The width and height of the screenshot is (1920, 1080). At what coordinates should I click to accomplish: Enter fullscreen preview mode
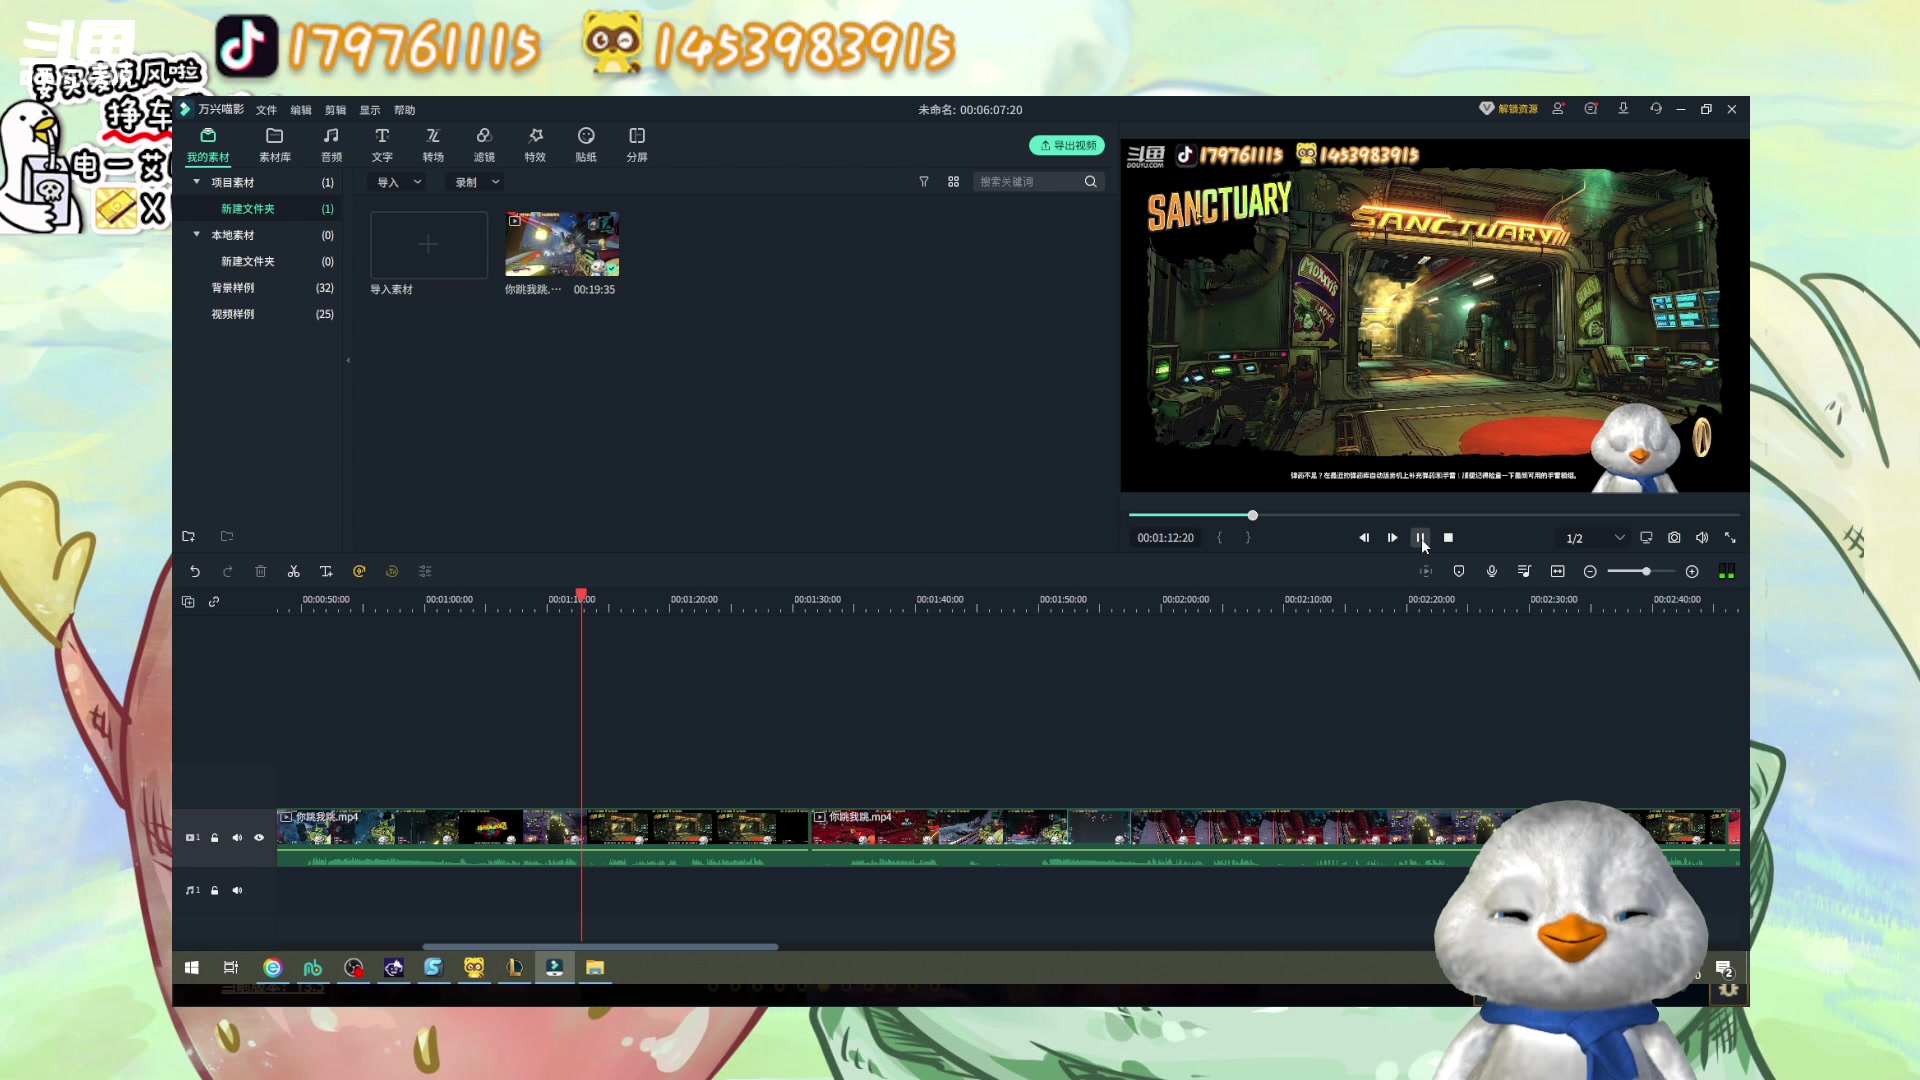1730,538
